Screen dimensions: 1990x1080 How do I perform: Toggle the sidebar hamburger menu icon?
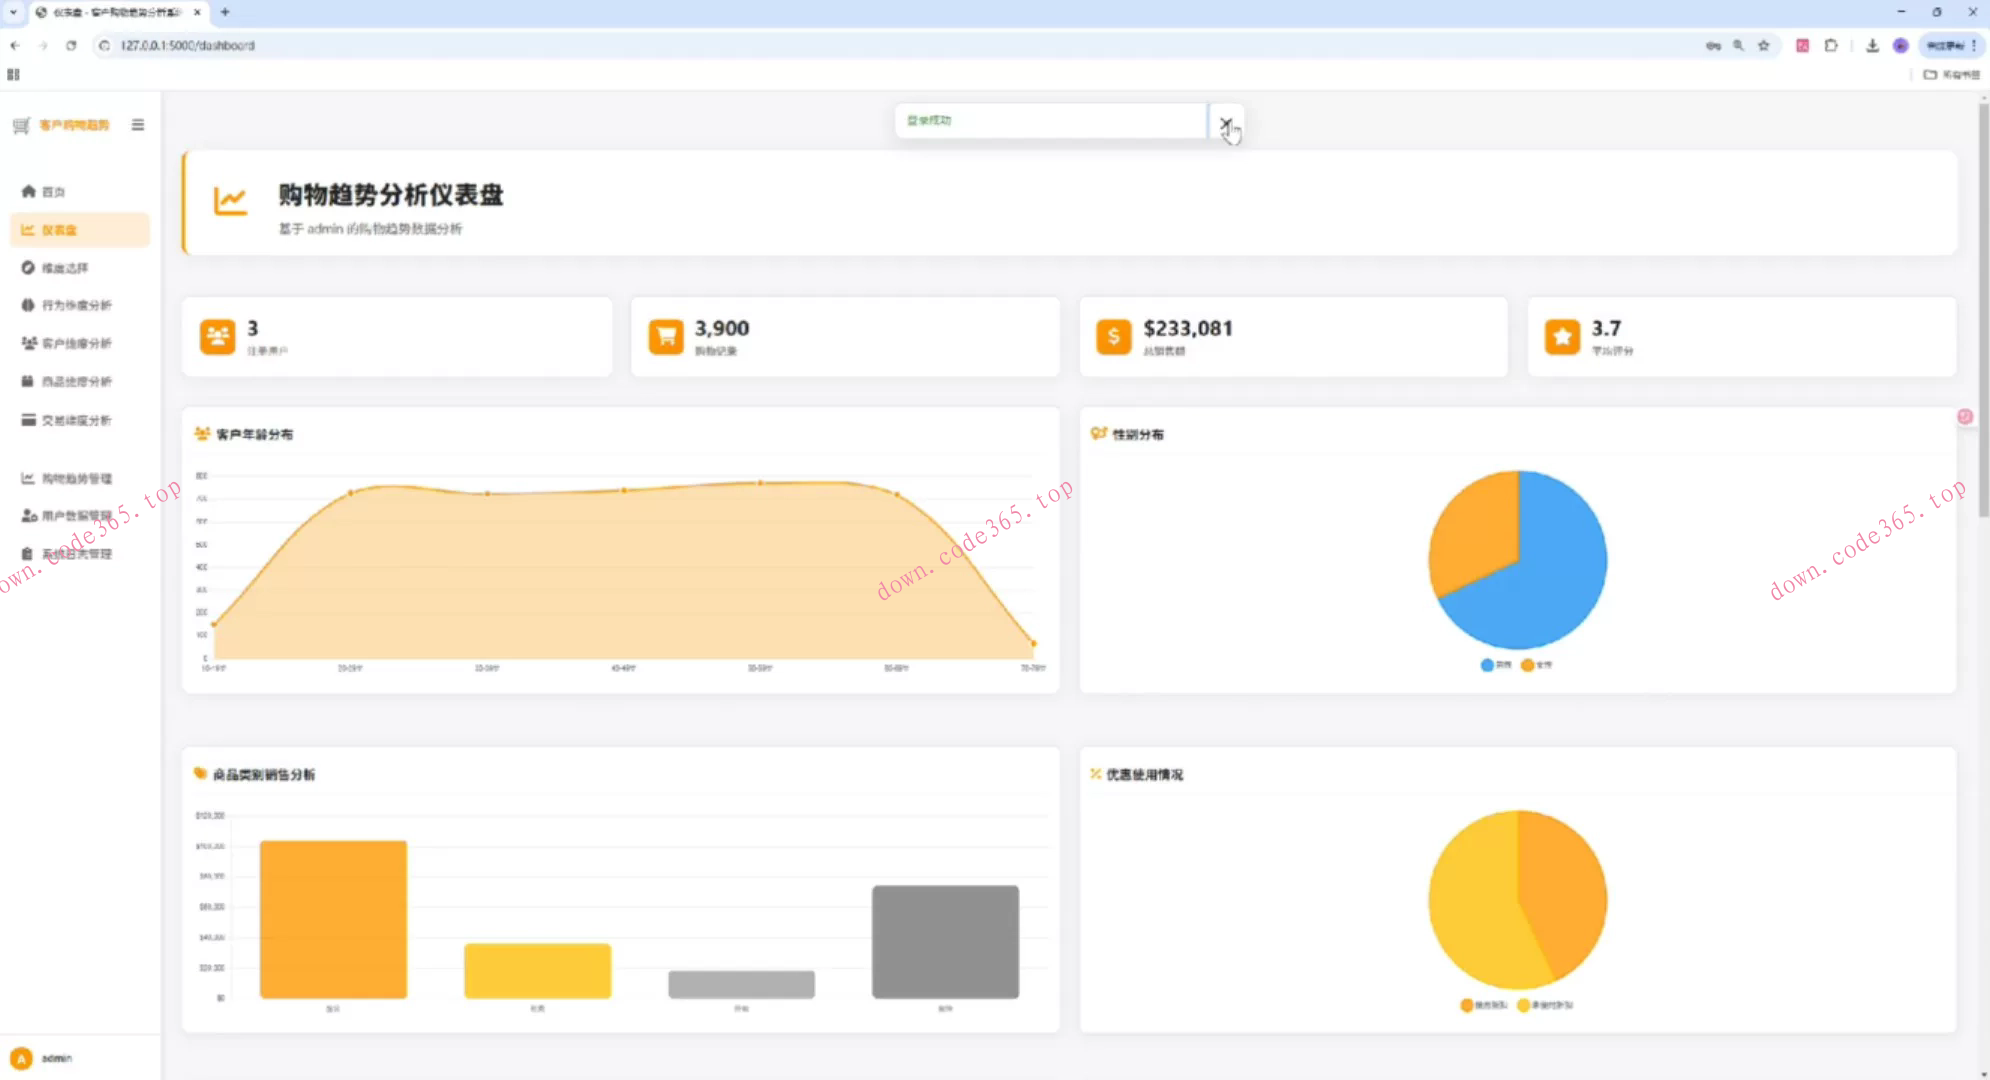138,125
